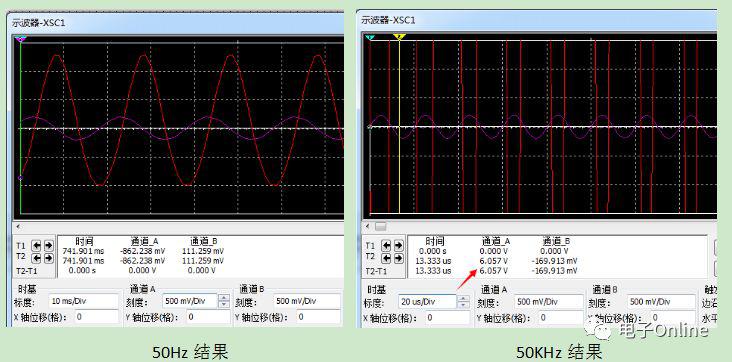Increase 20 us/Div timebase with up spinner
Viewport: 732px width, 362px height.
coord(463,298)
